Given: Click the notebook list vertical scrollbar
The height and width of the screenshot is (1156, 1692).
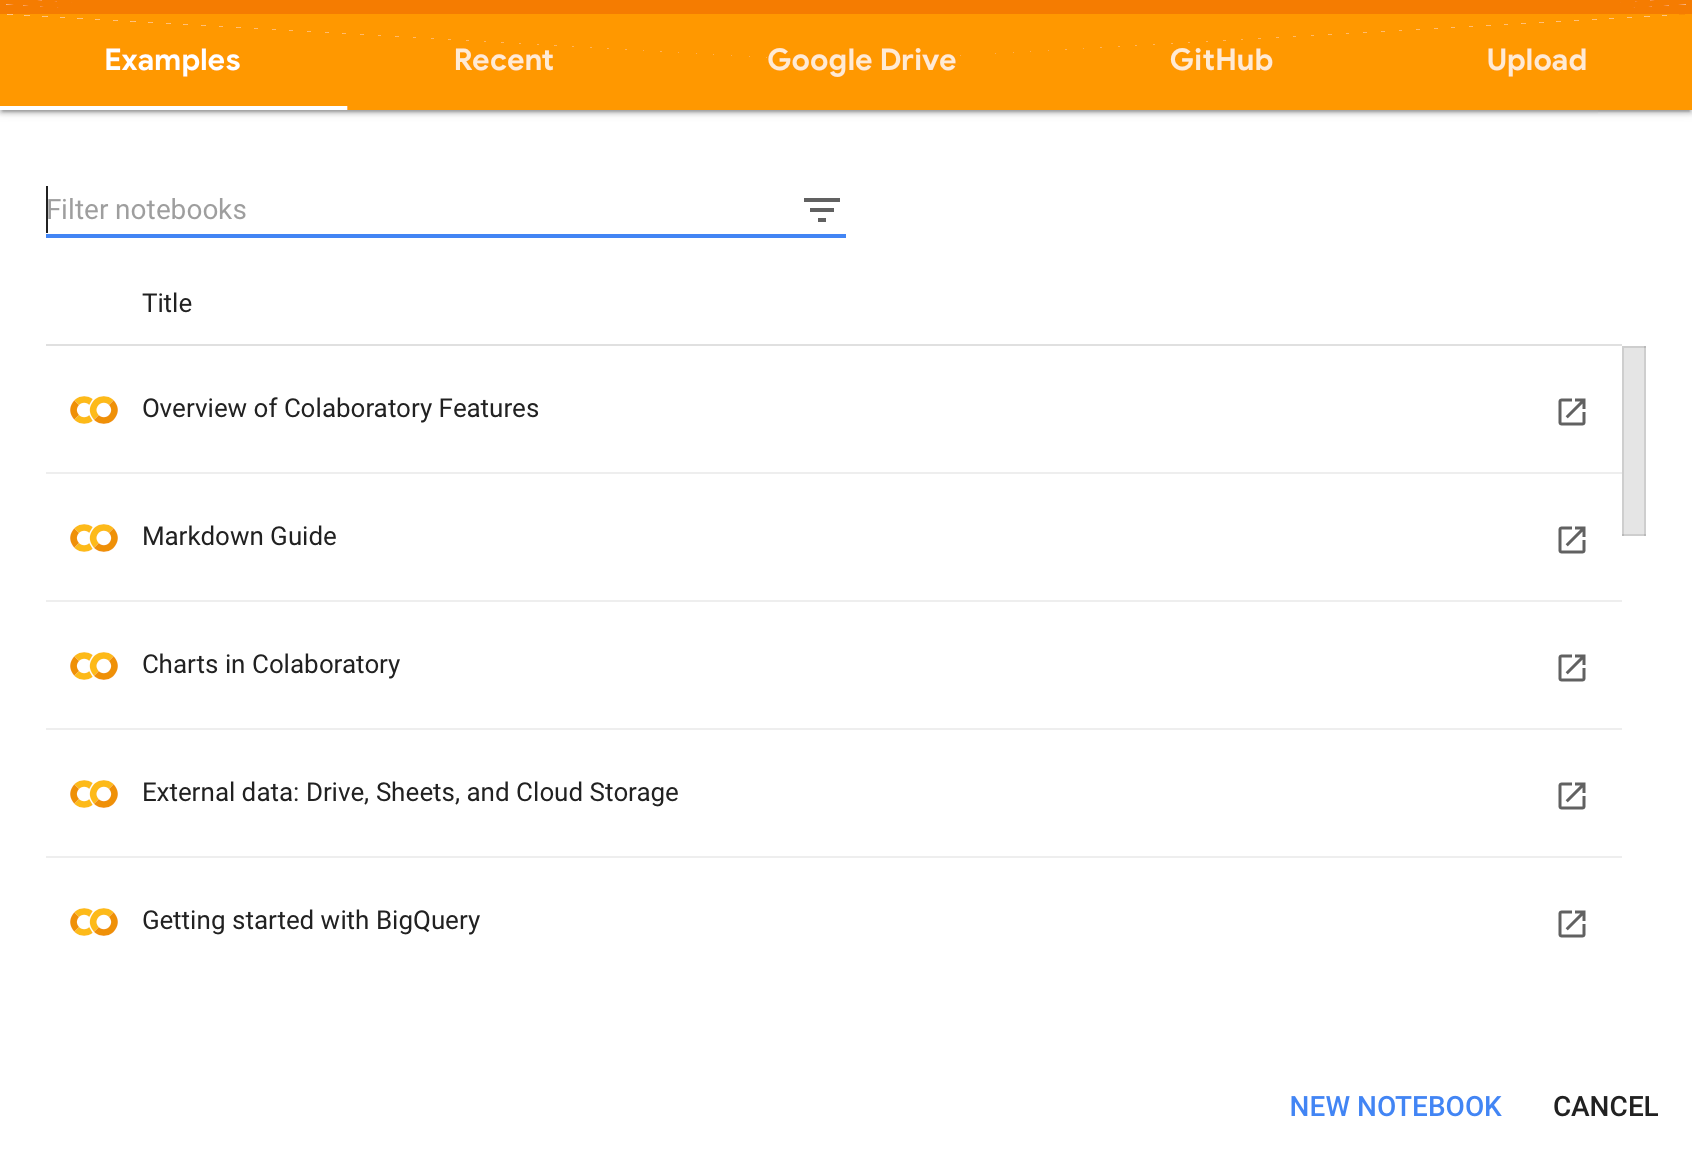Looking at the screenshot, I should pos(1633,441).
